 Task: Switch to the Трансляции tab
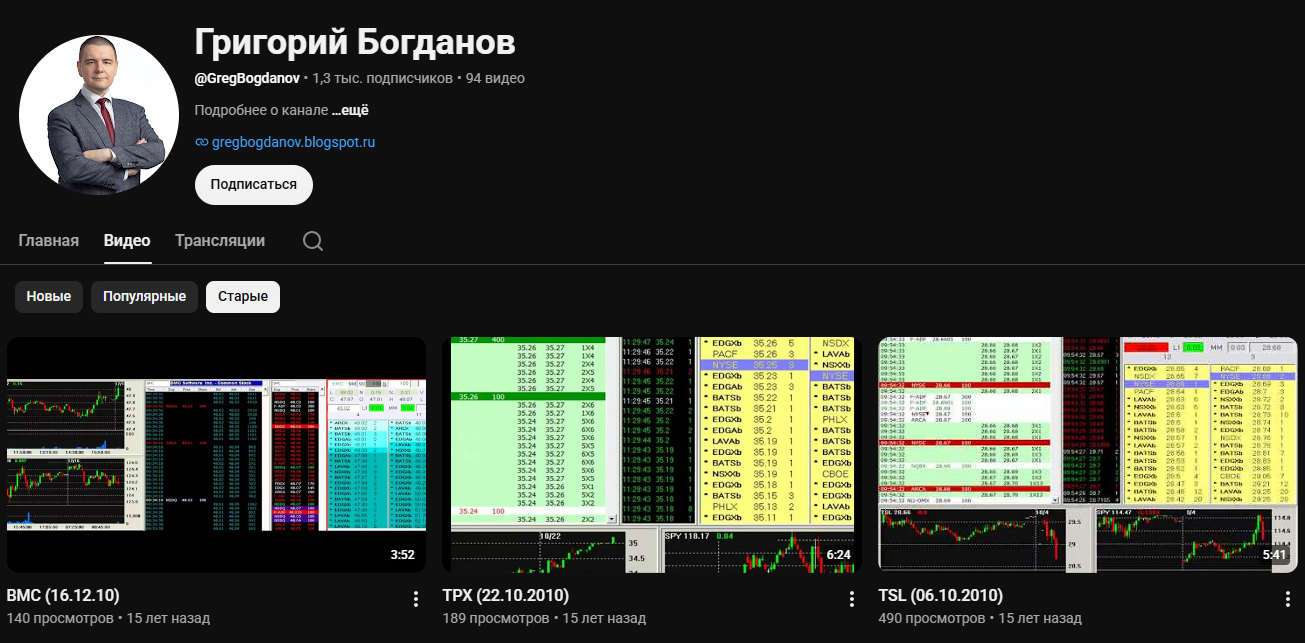point(220,241)
